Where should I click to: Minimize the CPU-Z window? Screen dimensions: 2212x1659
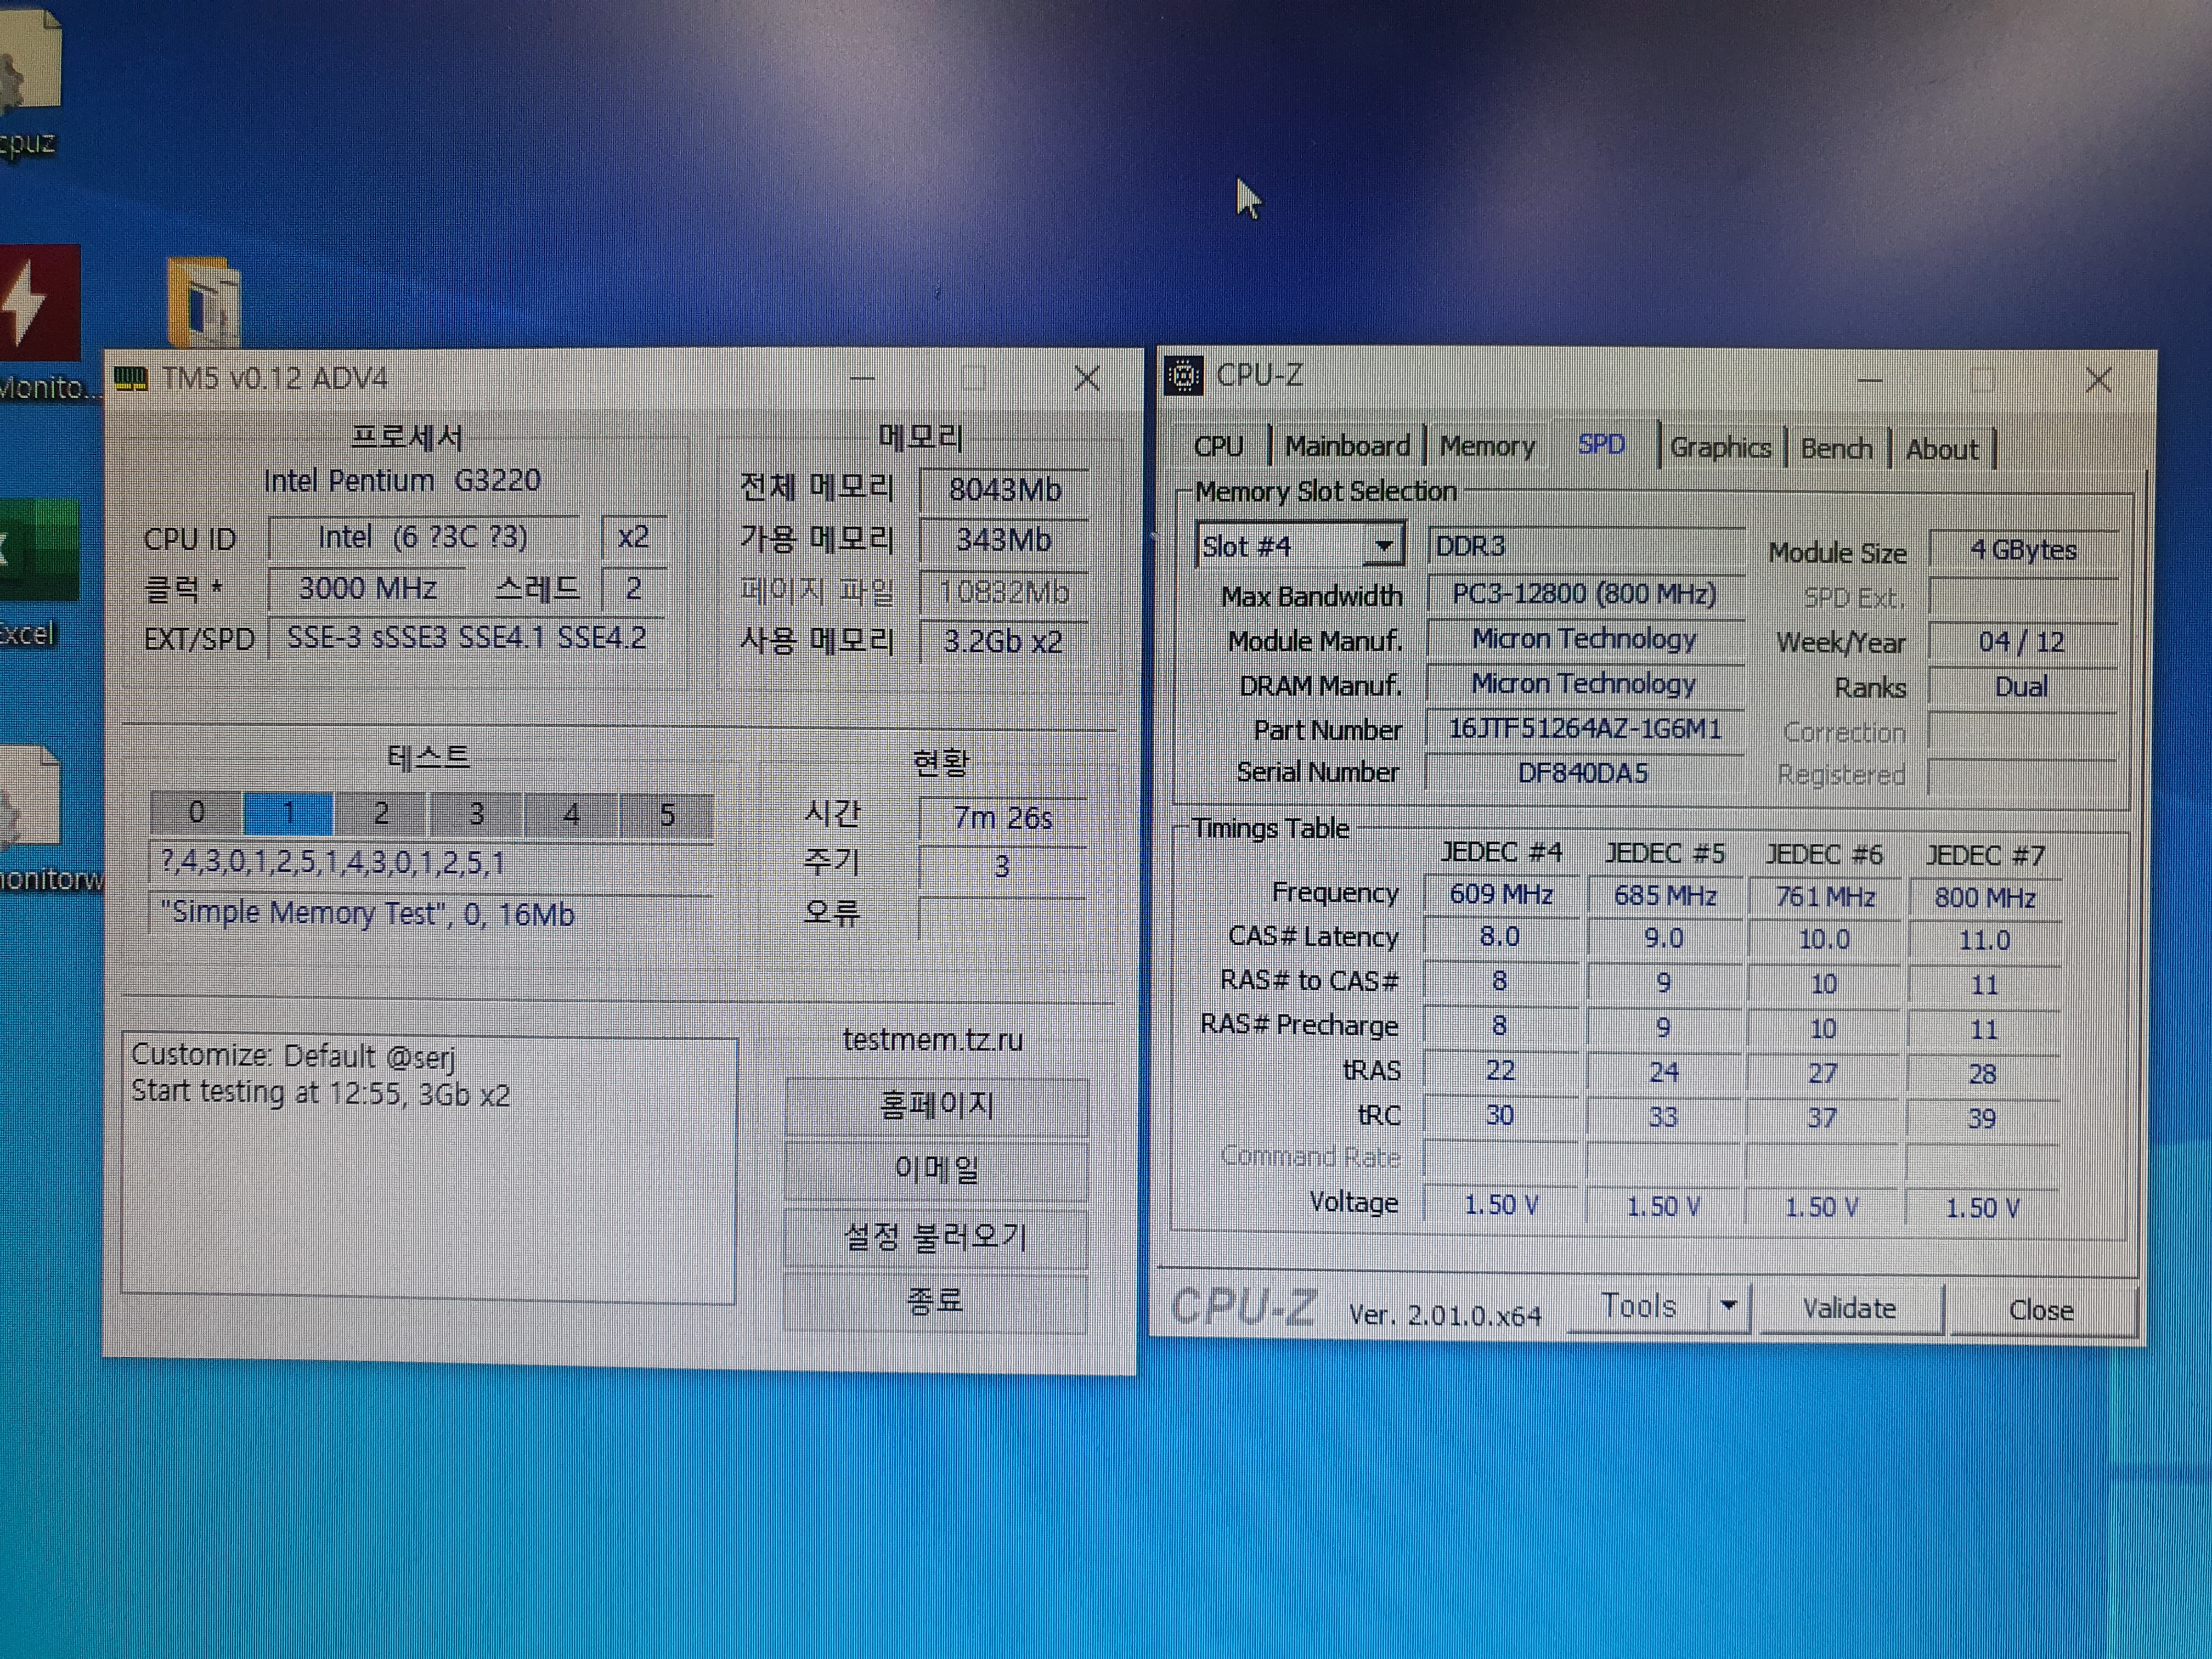[x=1869, y=380]
